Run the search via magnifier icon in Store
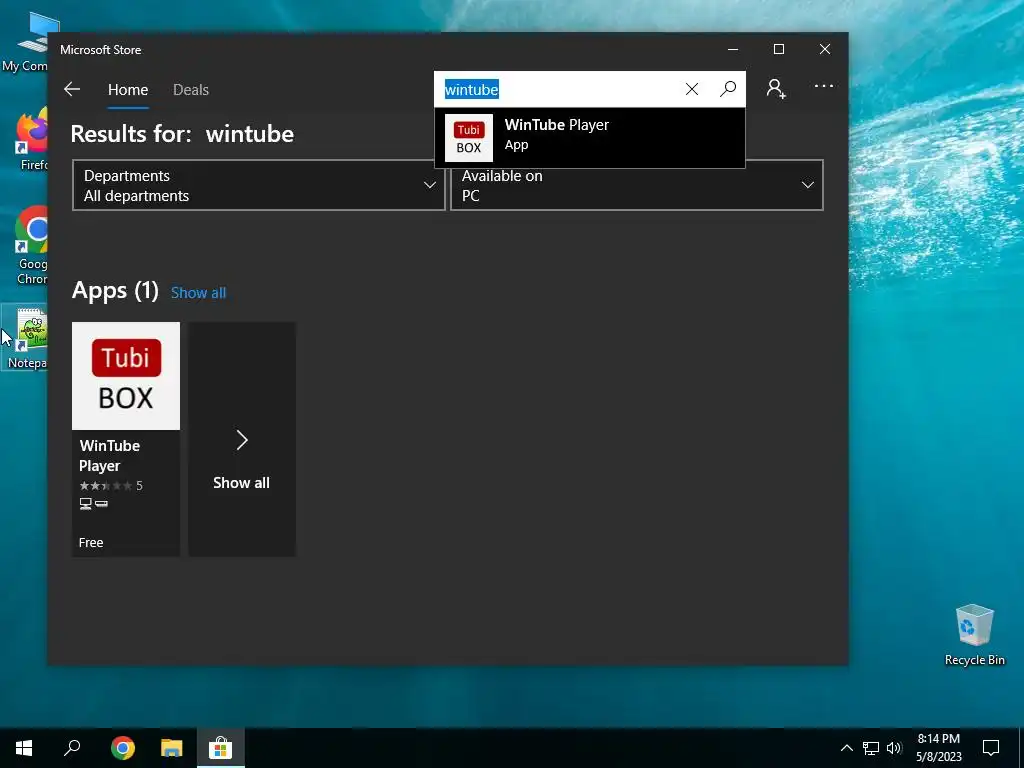Screen dimensions: 1024x768 click(x=728, y=89)
